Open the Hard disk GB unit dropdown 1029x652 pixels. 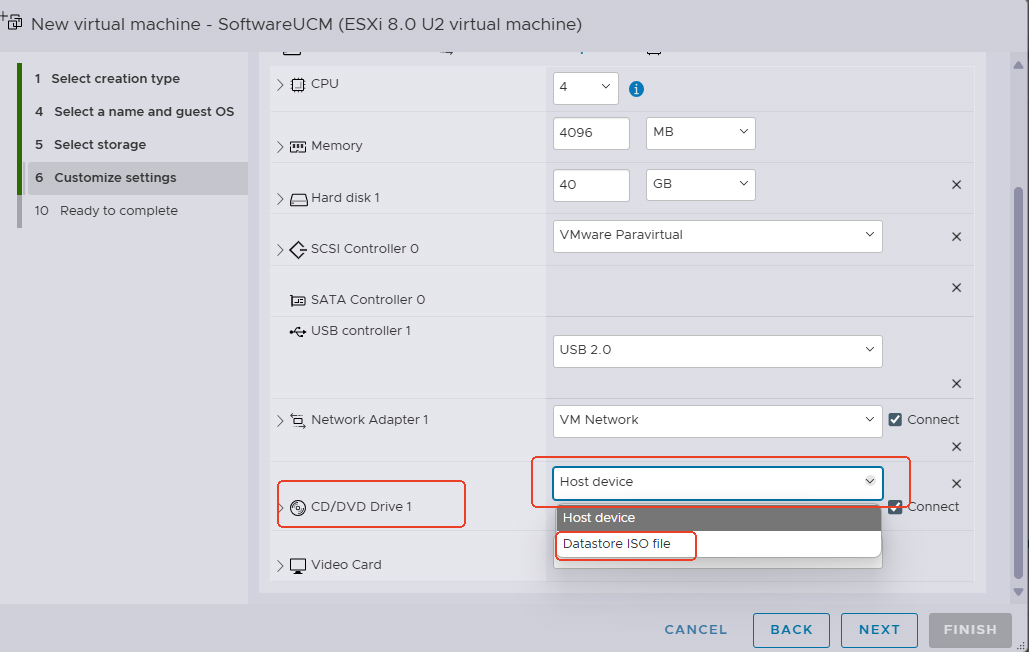coord(700,185)
